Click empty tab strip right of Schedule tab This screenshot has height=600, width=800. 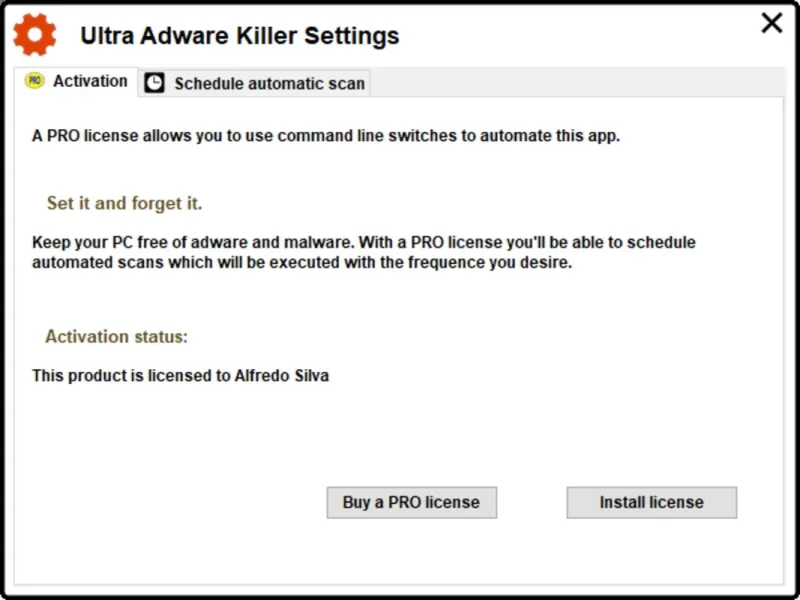pyautogui.click(x=570, y=83)
